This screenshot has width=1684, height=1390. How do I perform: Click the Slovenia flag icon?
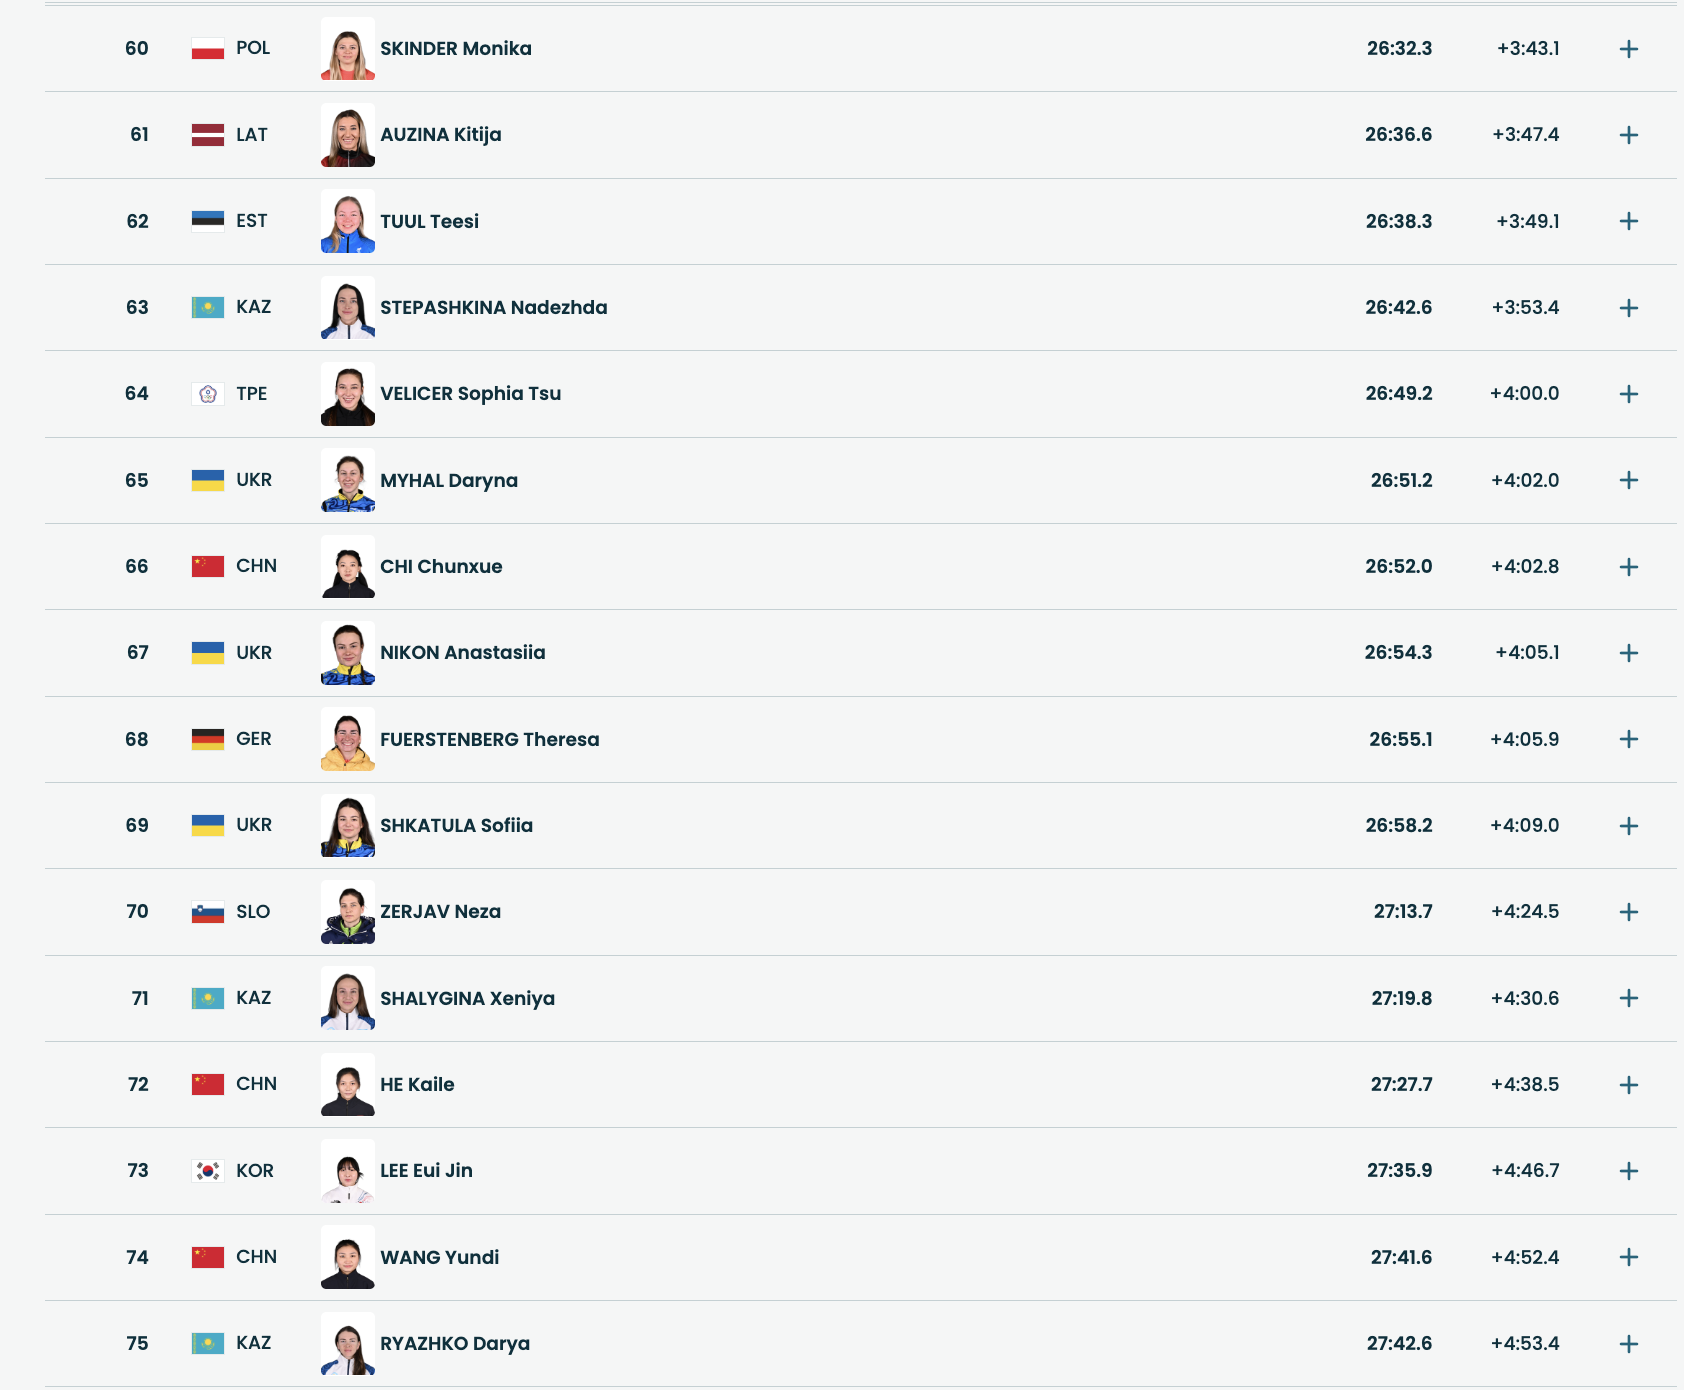click(208, 912)
